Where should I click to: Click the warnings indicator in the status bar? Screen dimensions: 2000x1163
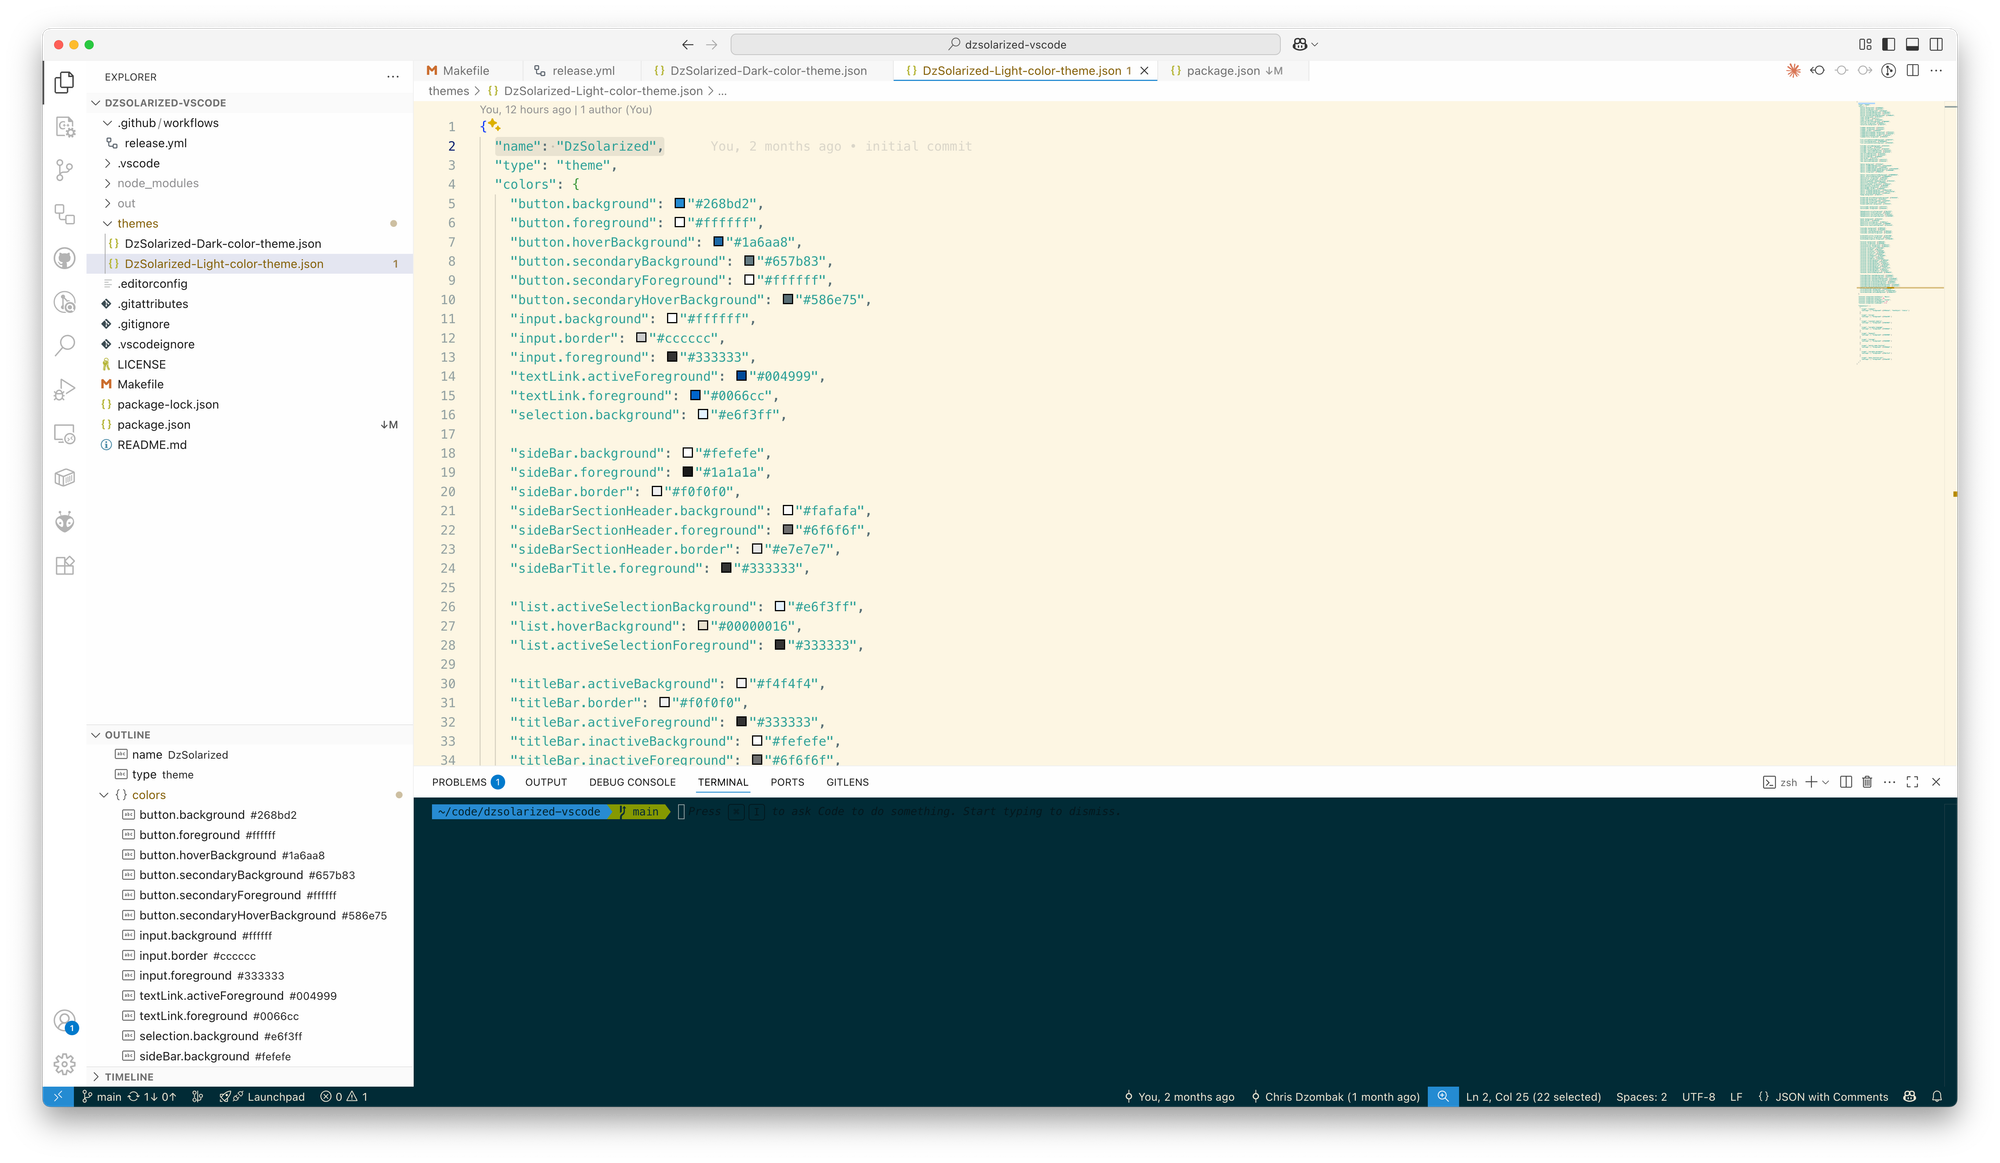pos(358,1097)
